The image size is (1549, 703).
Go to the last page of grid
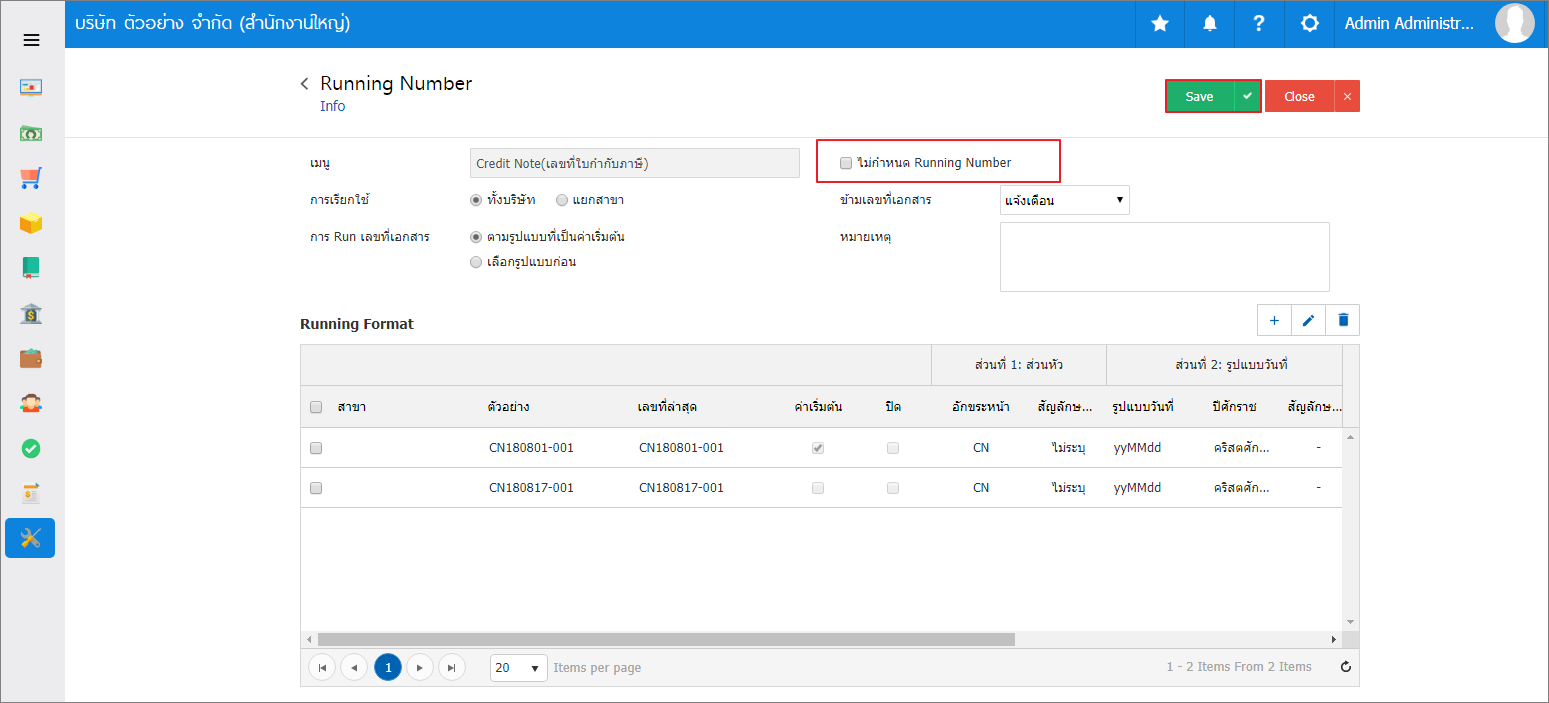[x=452, y=667]
